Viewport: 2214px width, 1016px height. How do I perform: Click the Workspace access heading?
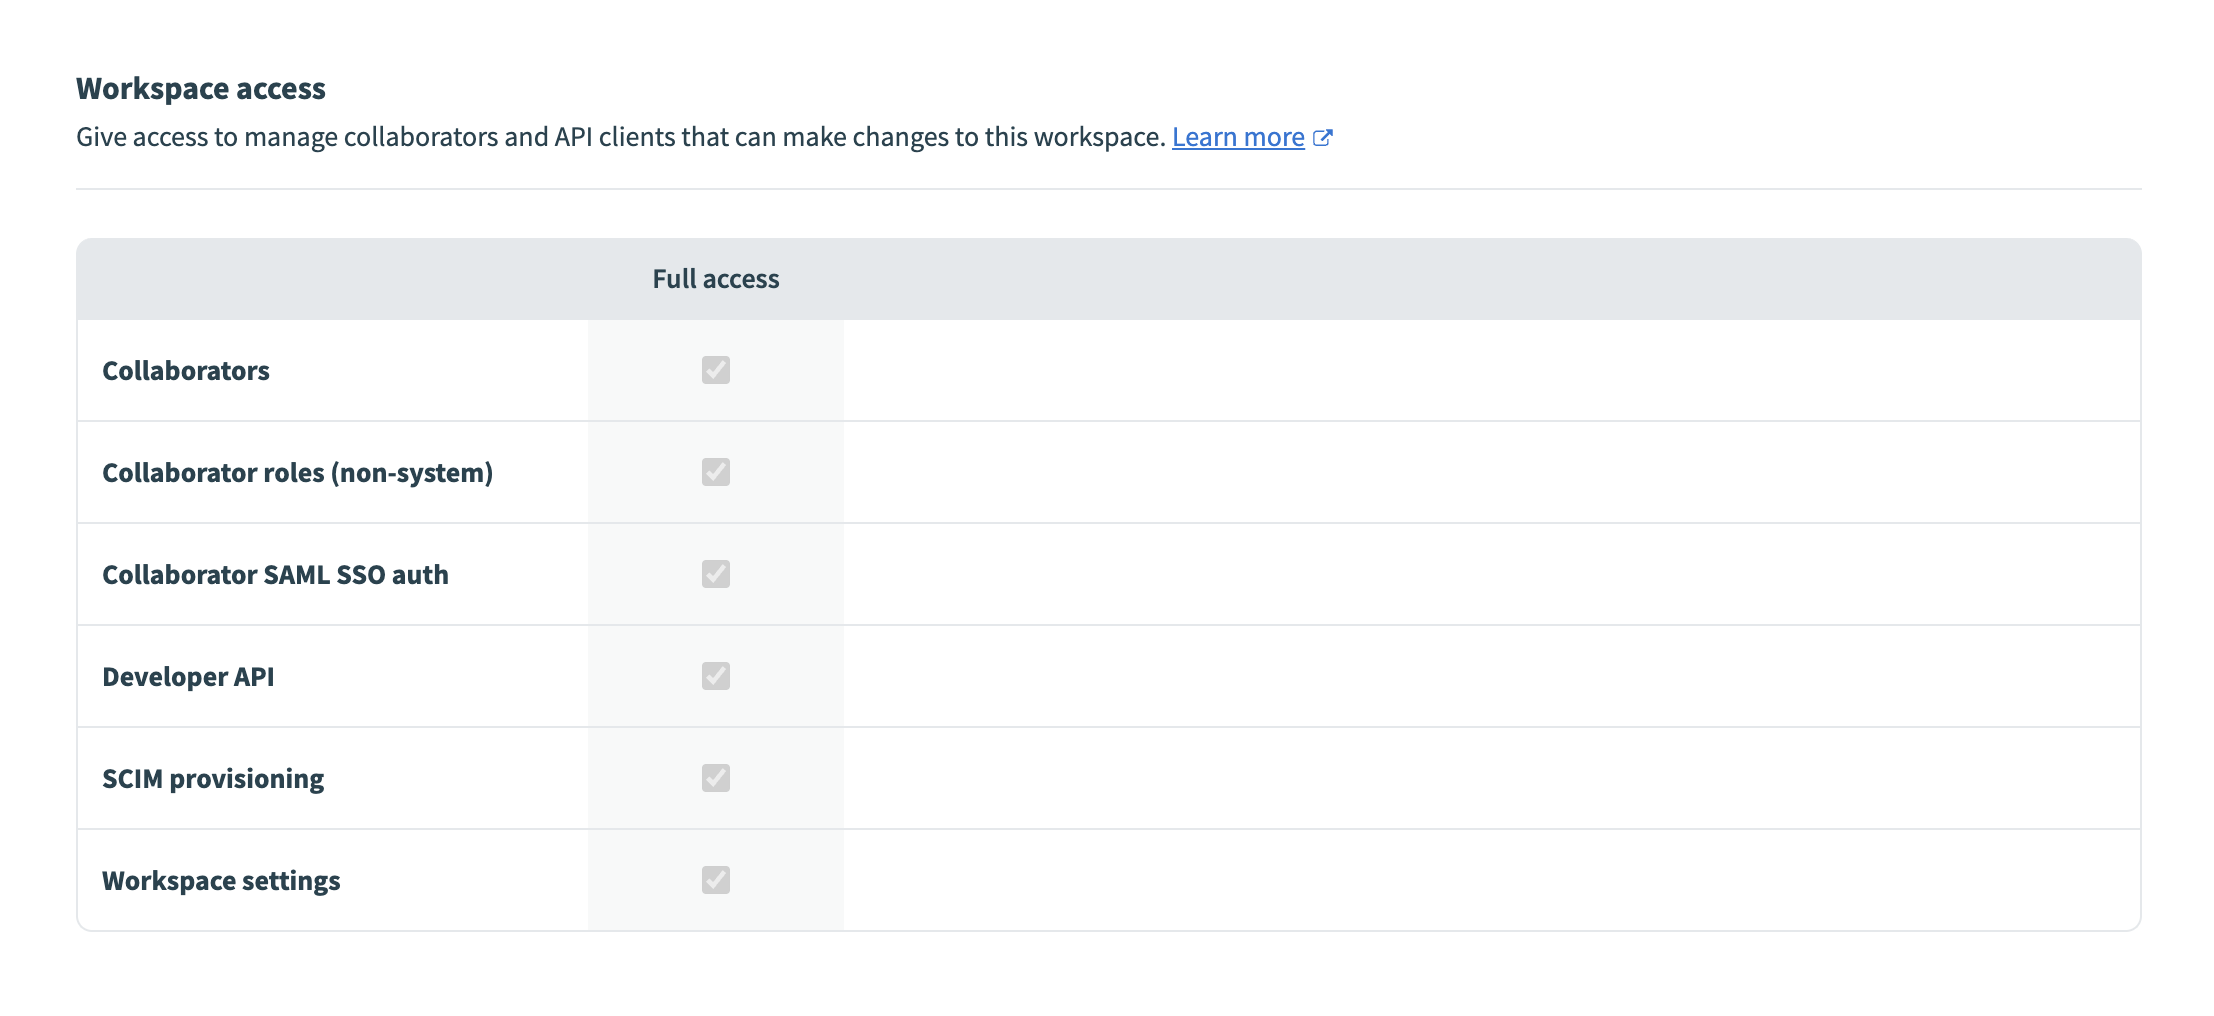tap(201, 89)
